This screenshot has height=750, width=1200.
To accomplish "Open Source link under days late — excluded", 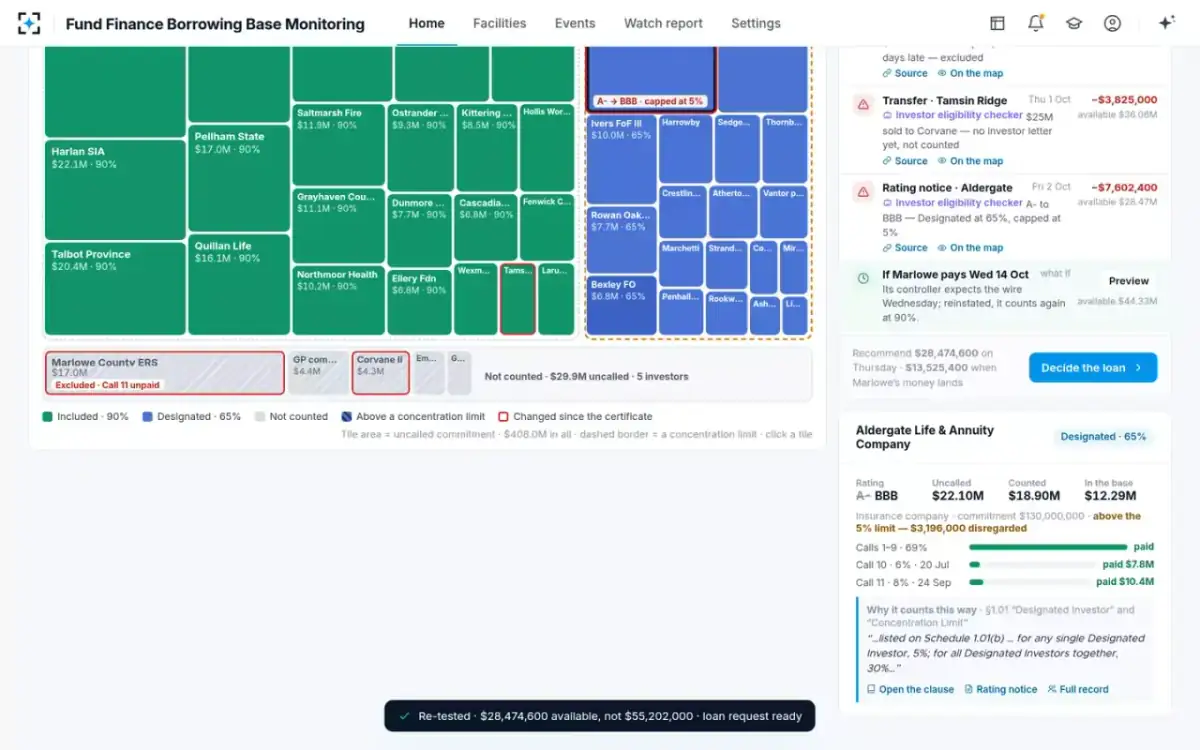I will click(x=905, y=73).
